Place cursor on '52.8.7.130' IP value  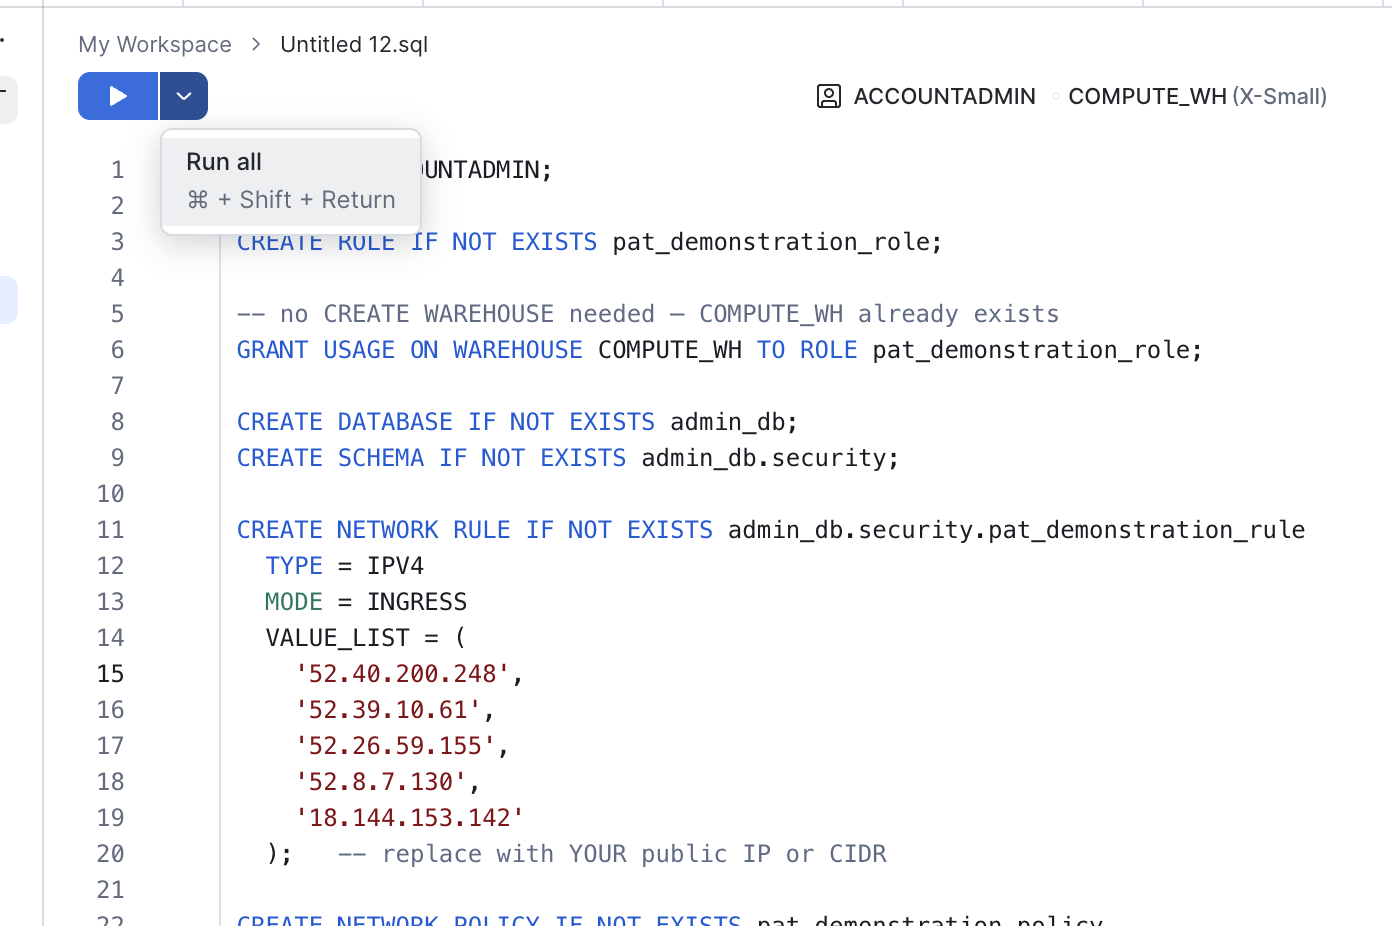[x=381, y=782]
